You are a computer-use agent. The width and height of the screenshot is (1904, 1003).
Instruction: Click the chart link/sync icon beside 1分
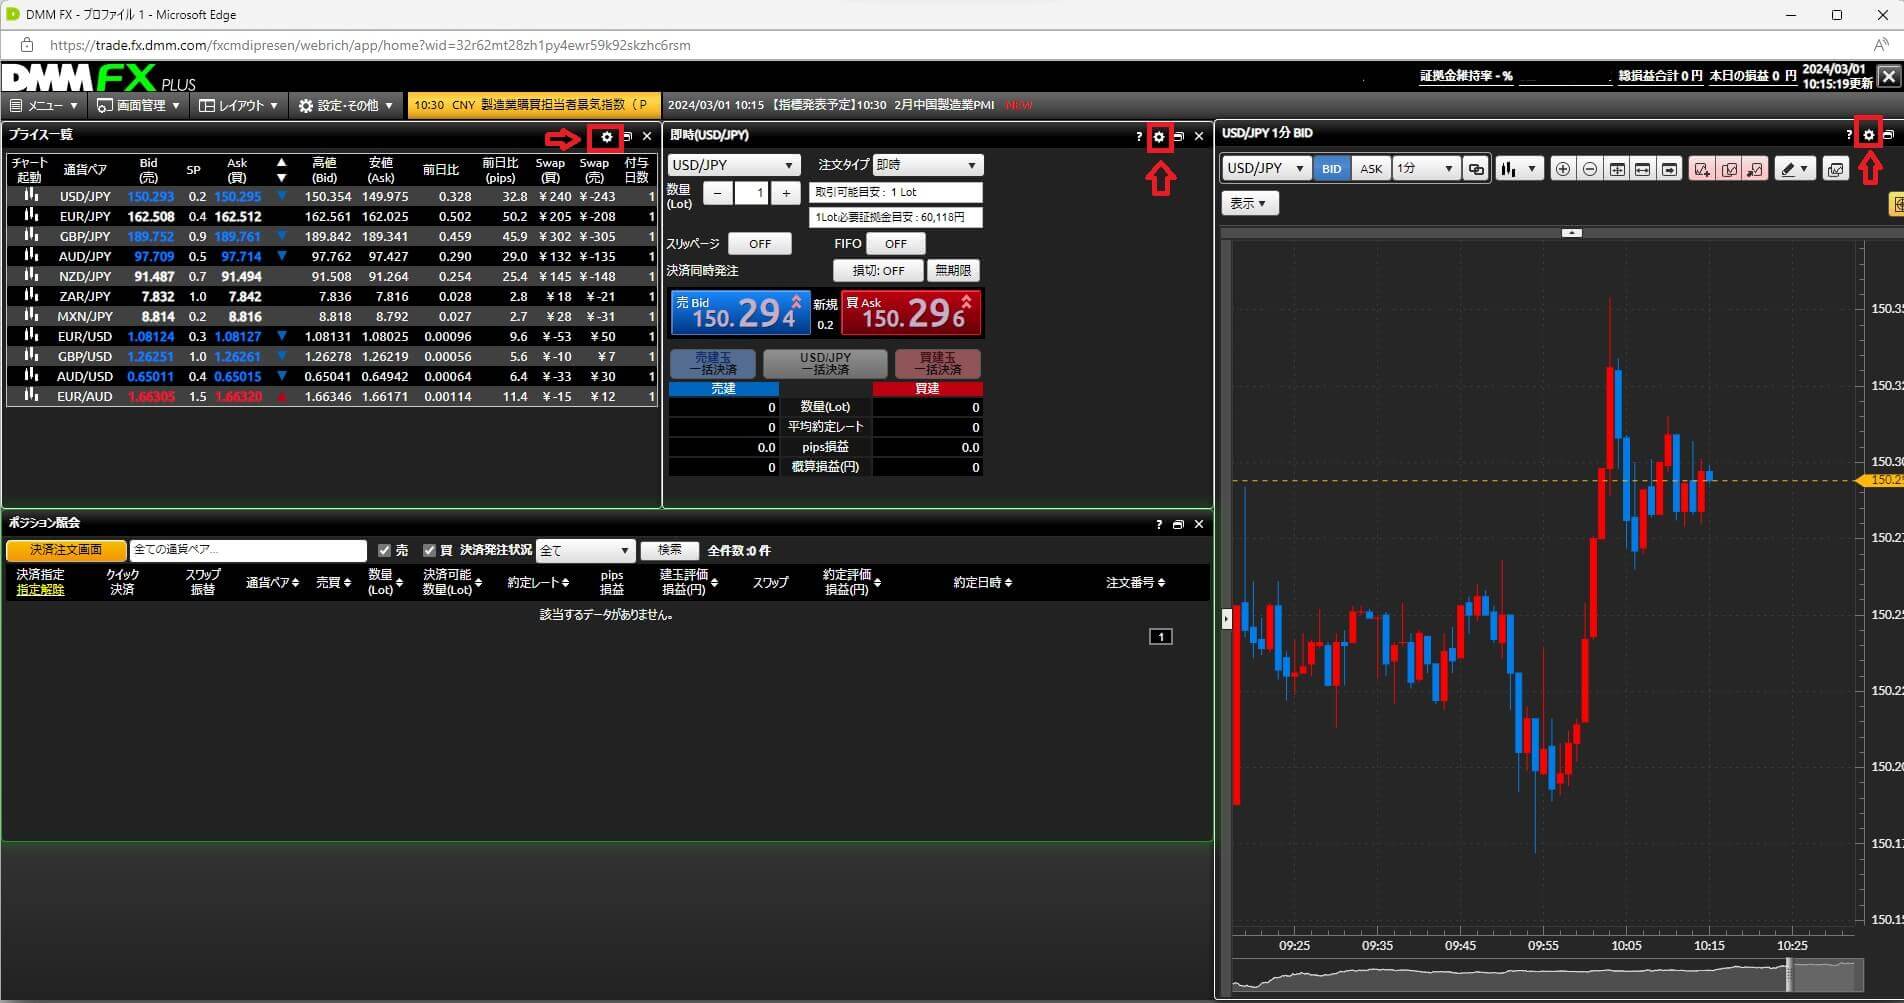point(1476,169)
